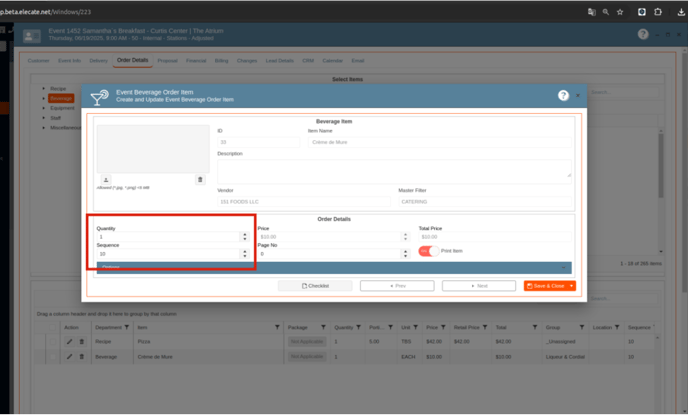Close the Event Beverage Order Item dialog
Screen dimensions: 688x416
(578, 96)
